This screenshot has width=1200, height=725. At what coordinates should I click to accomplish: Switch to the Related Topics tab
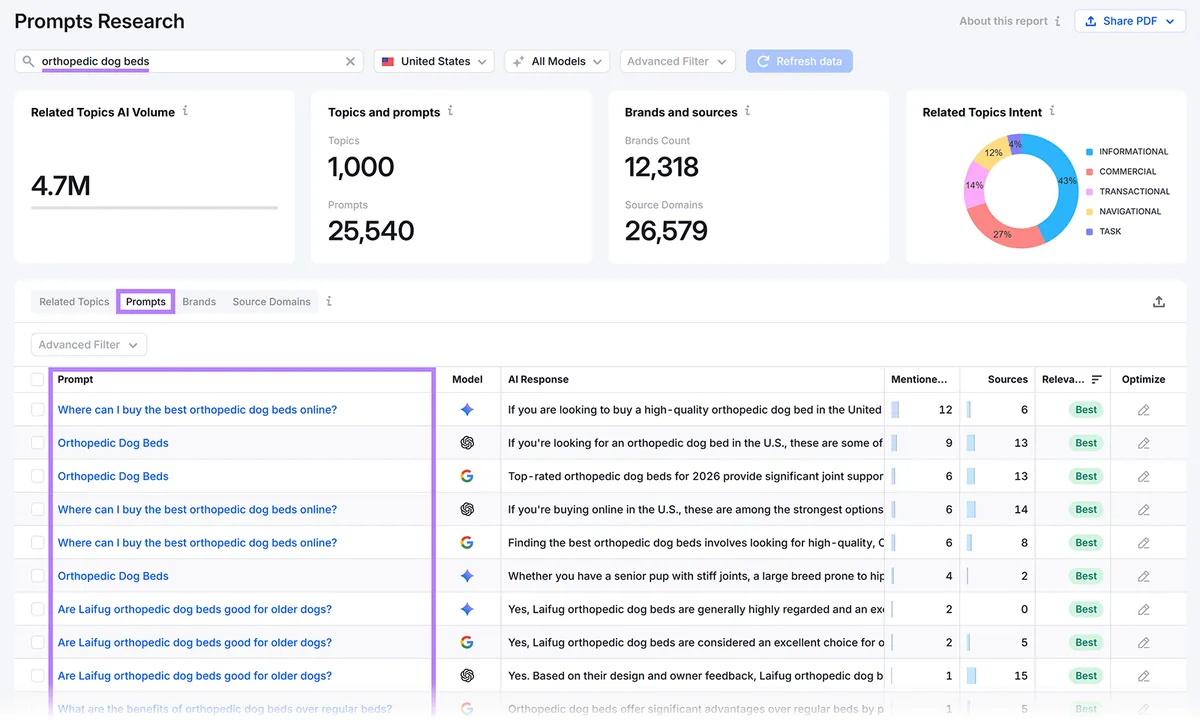click(74, 302)
